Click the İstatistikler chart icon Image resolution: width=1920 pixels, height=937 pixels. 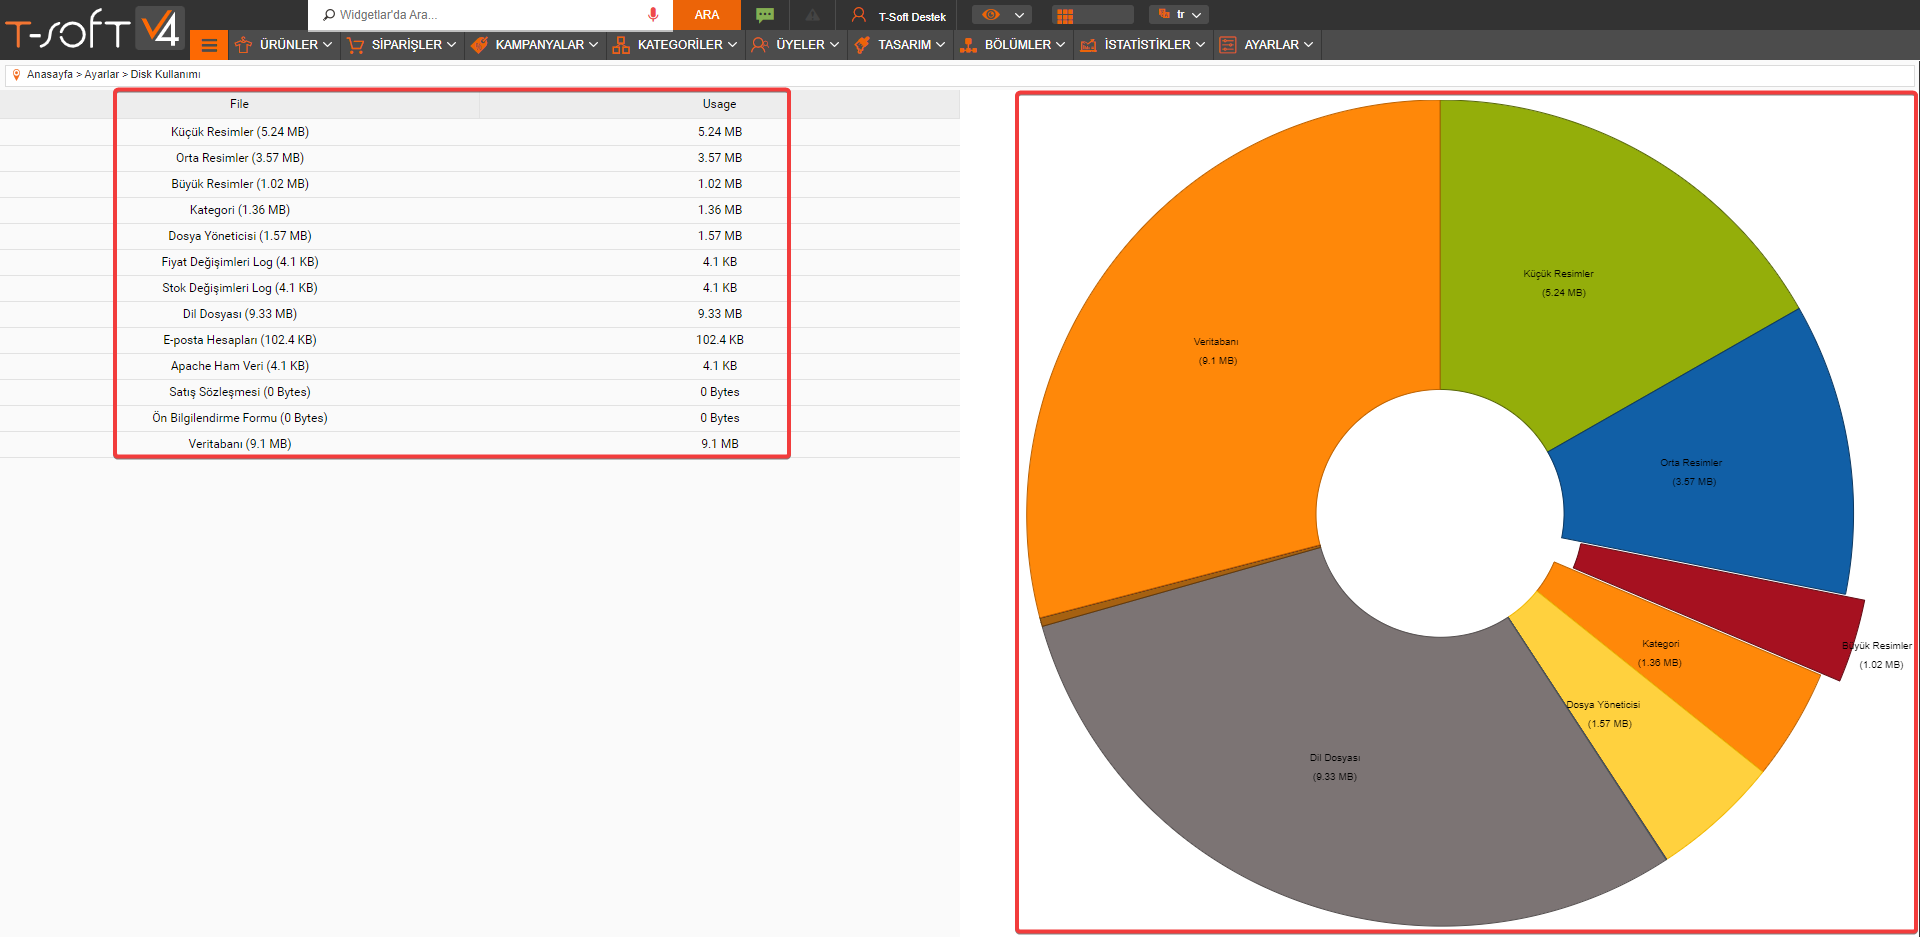[1089, 45]
